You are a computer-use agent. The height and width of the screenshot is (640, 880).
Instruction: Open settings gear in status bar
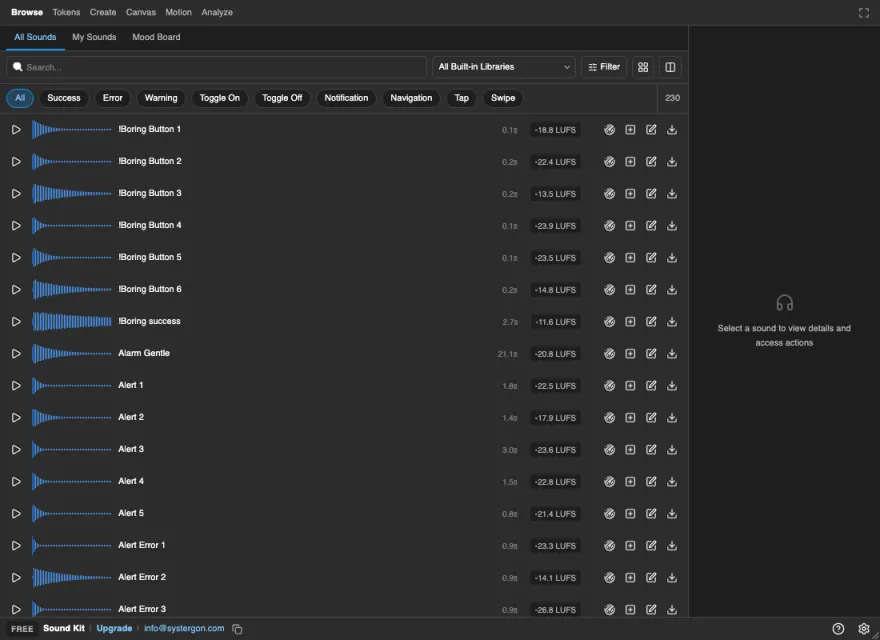(864, 629)
